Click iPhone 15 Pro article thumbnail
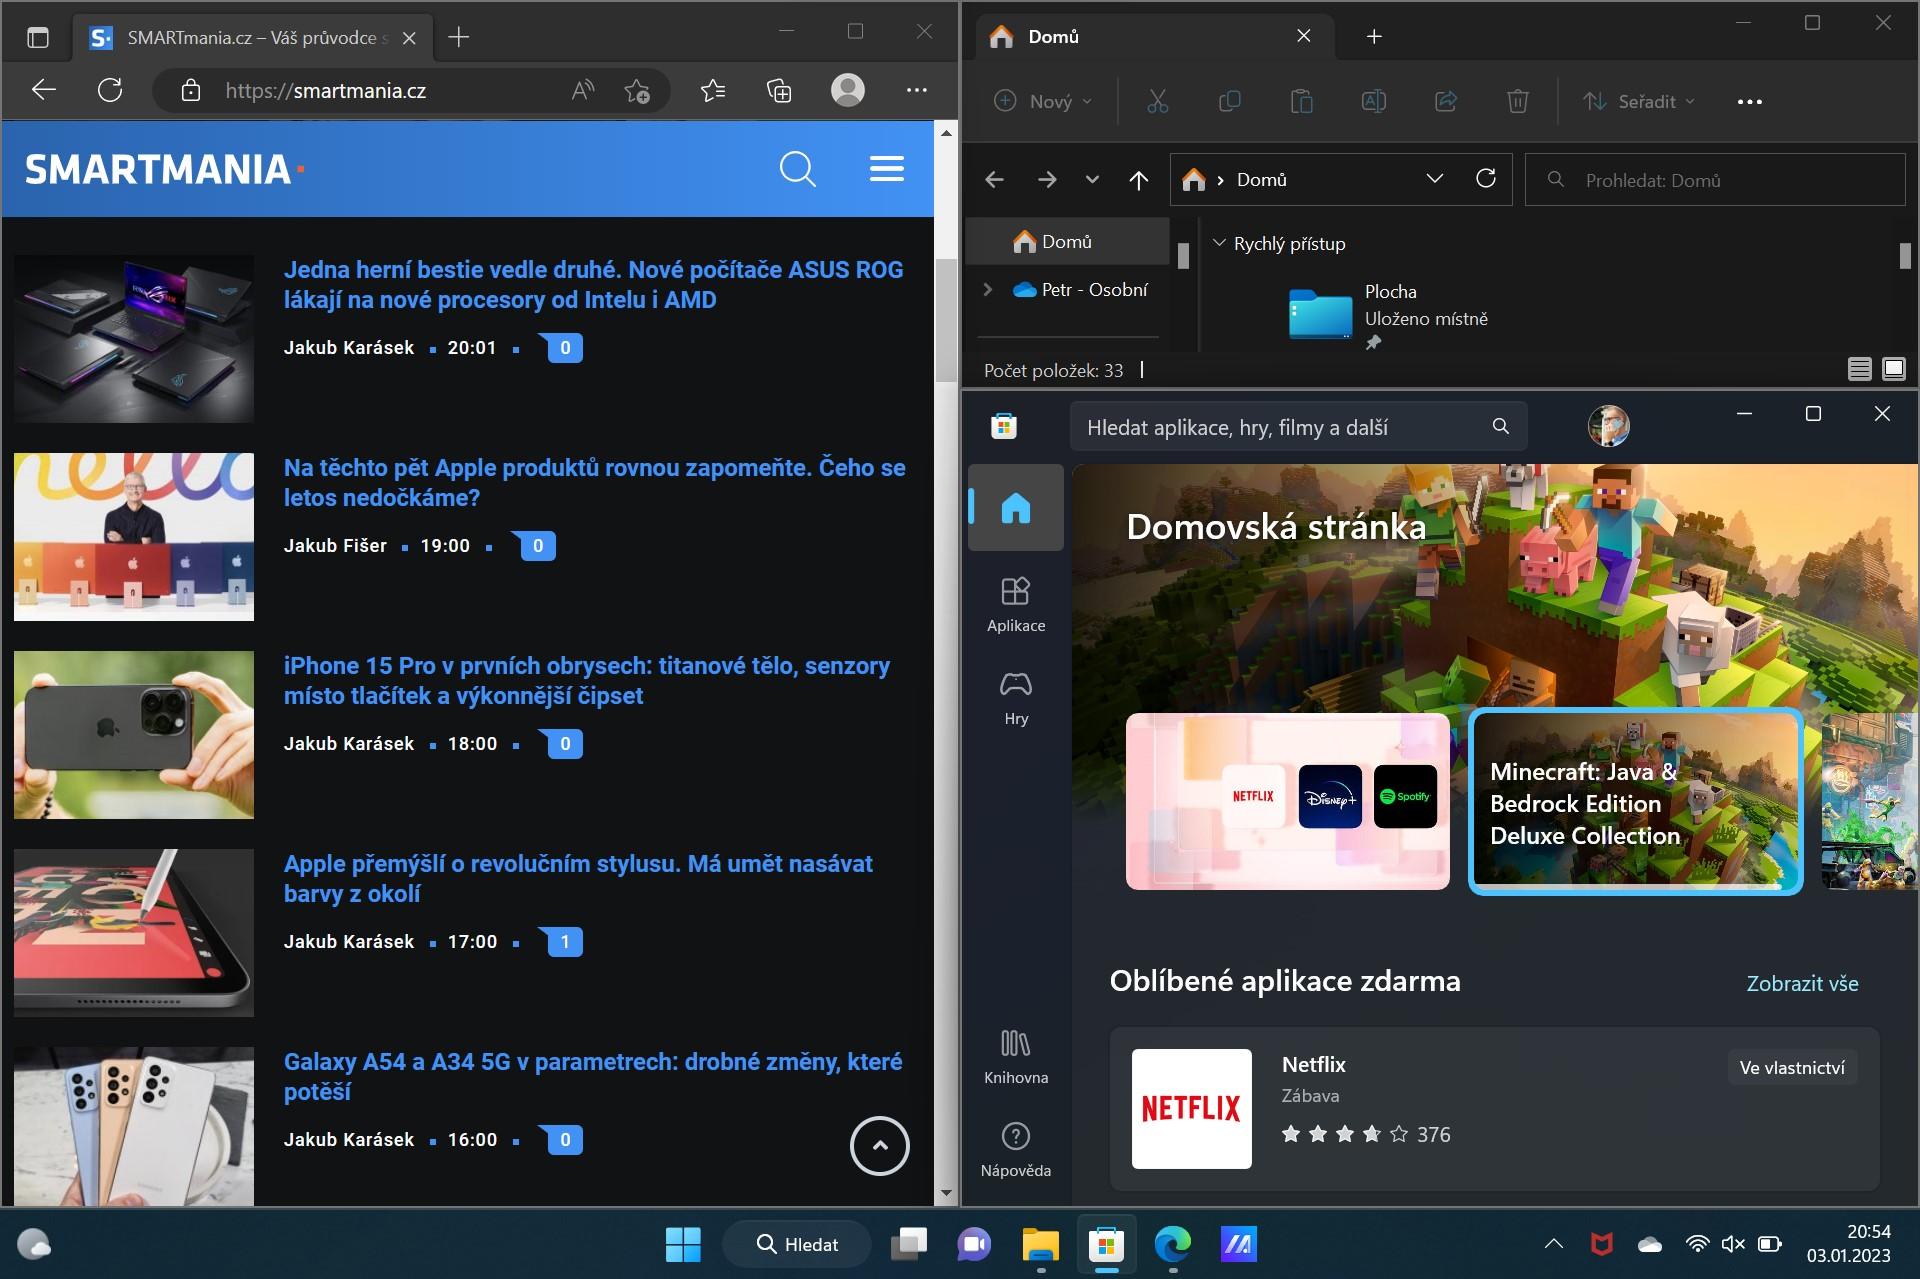 [x=134, y=735]
